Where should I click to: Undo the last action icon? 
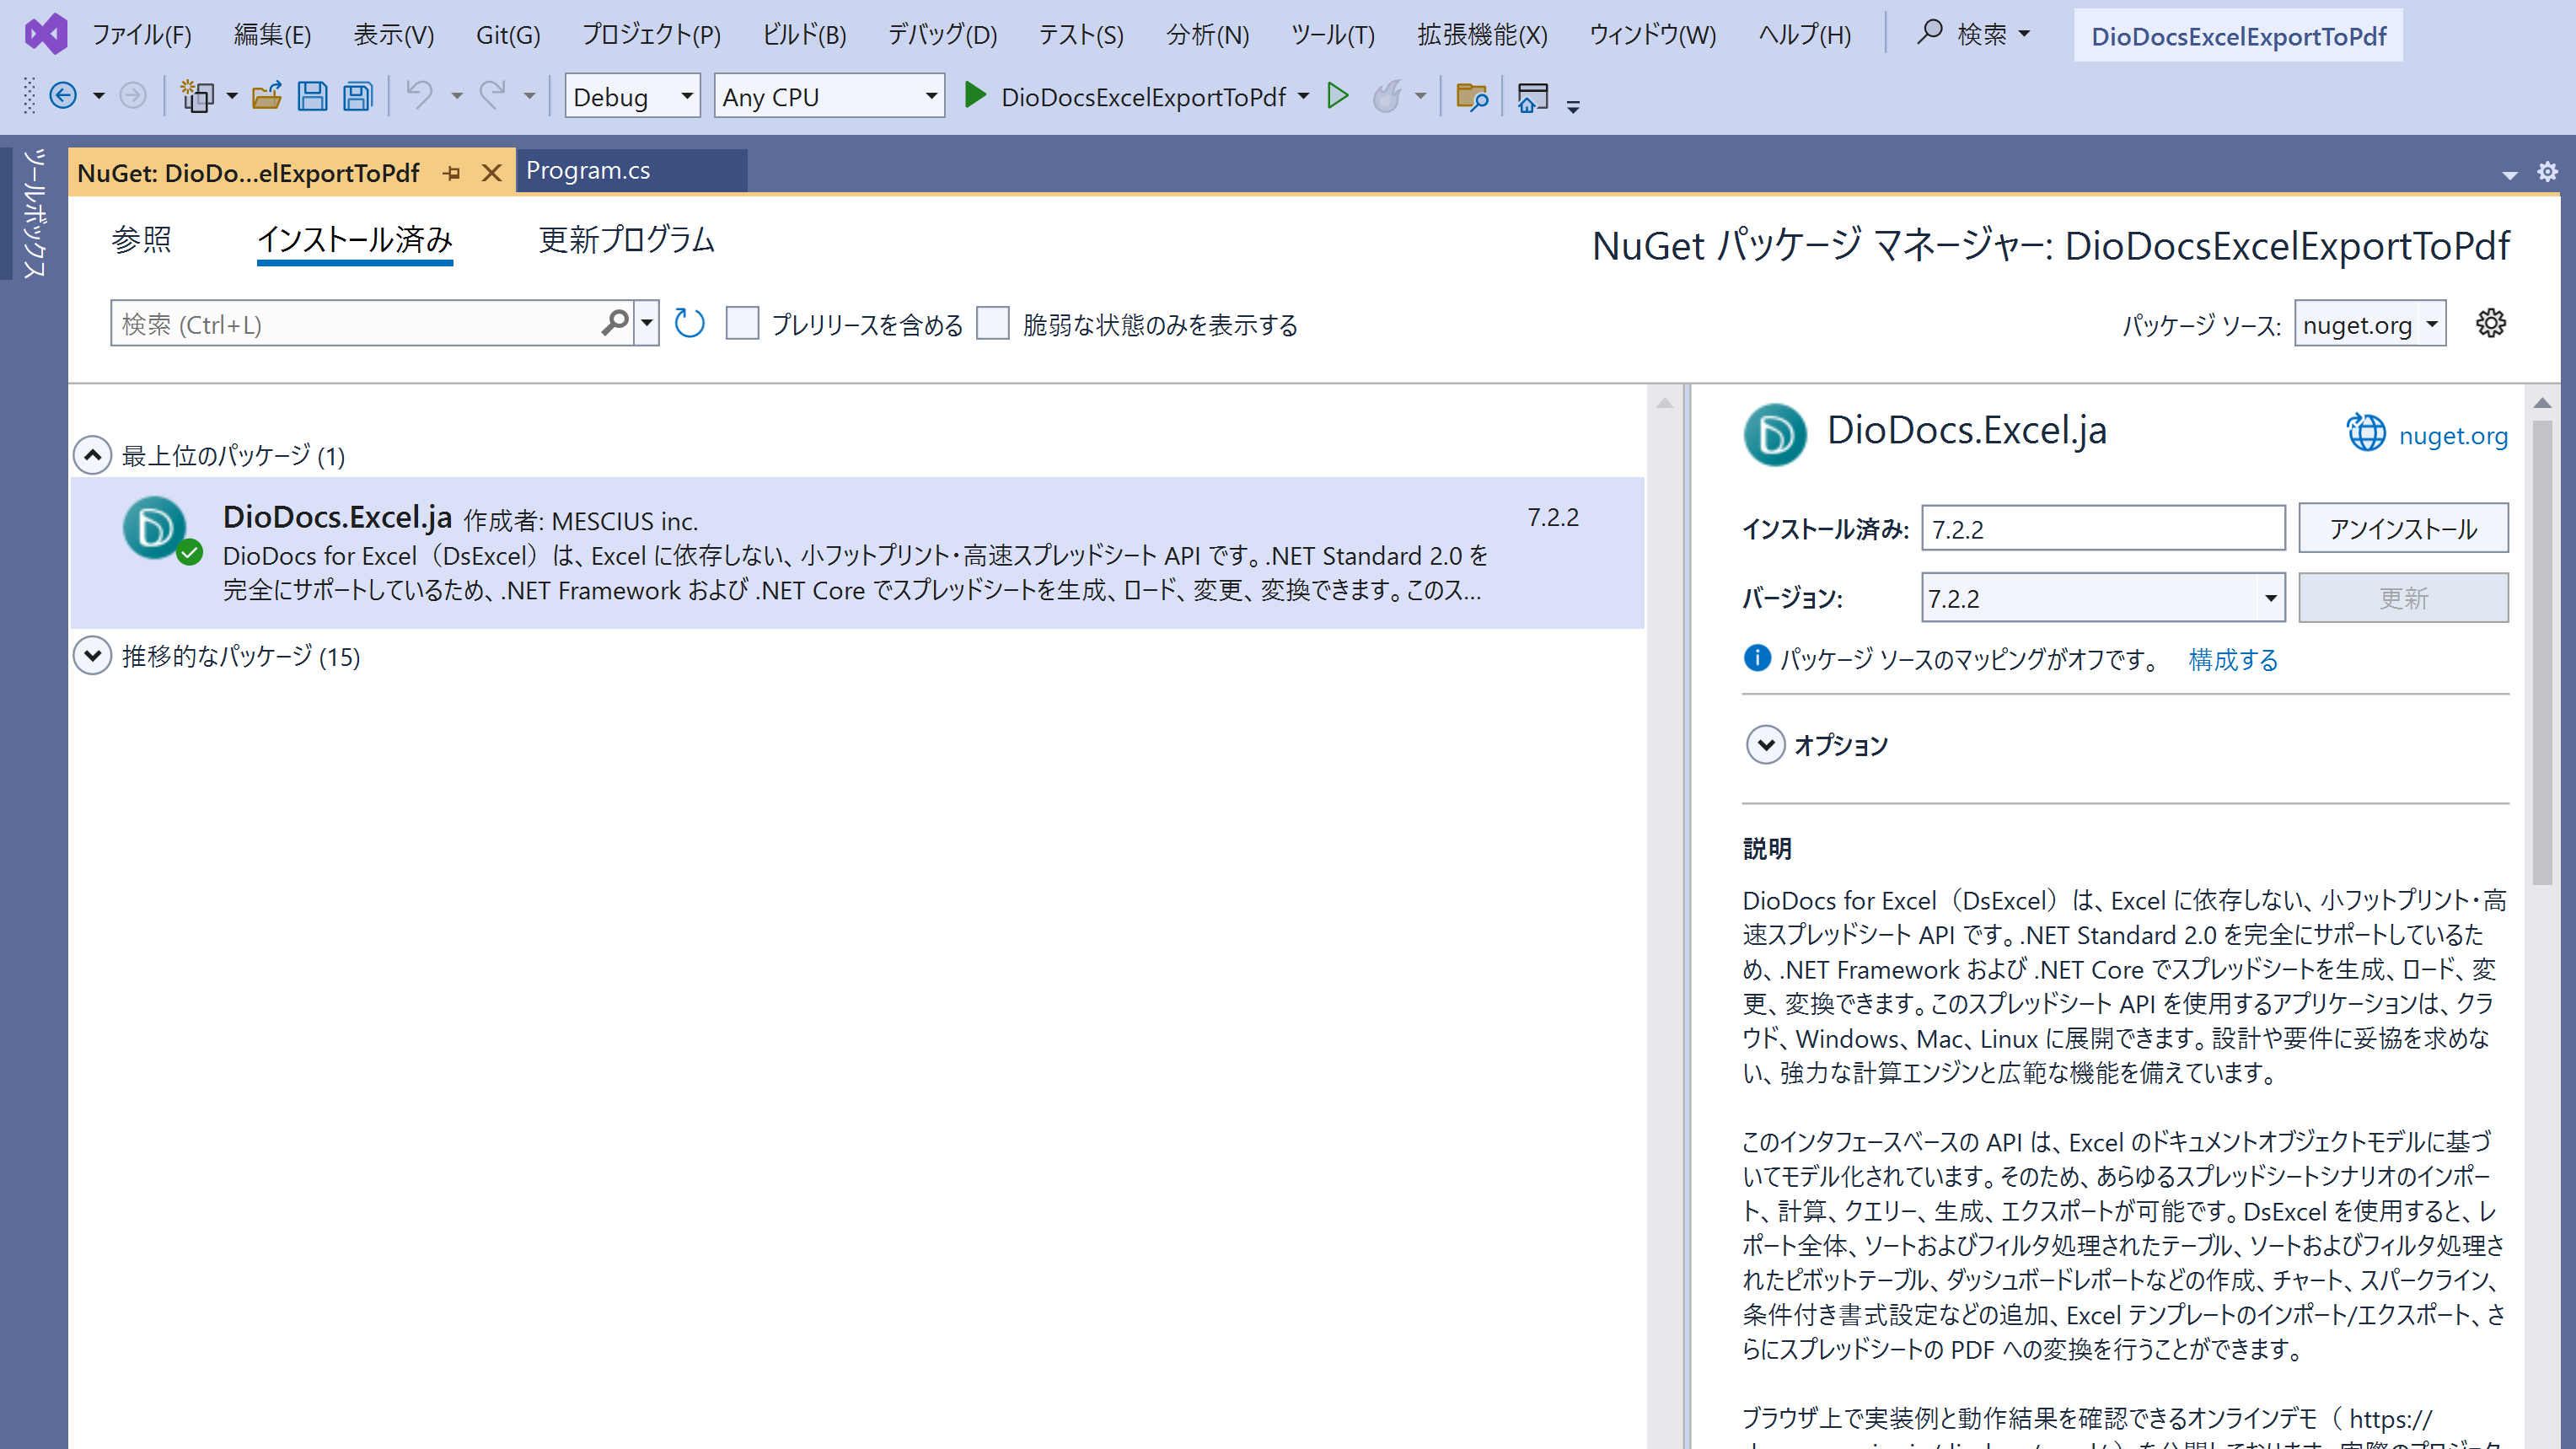[x=420, y=96]
